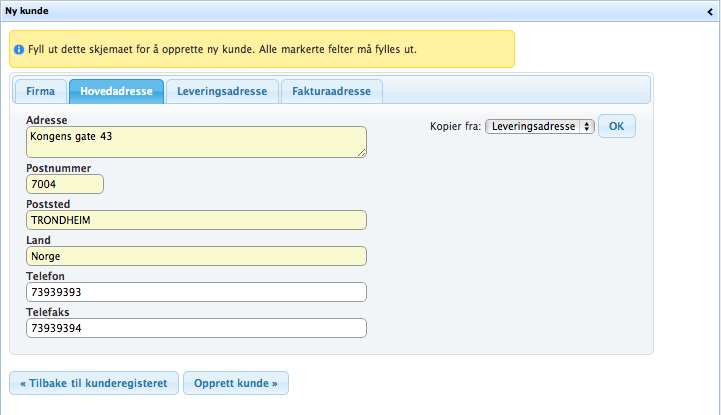721x415 pixels.
Task: Click into the Postnummer field
Action: point(65,184)
